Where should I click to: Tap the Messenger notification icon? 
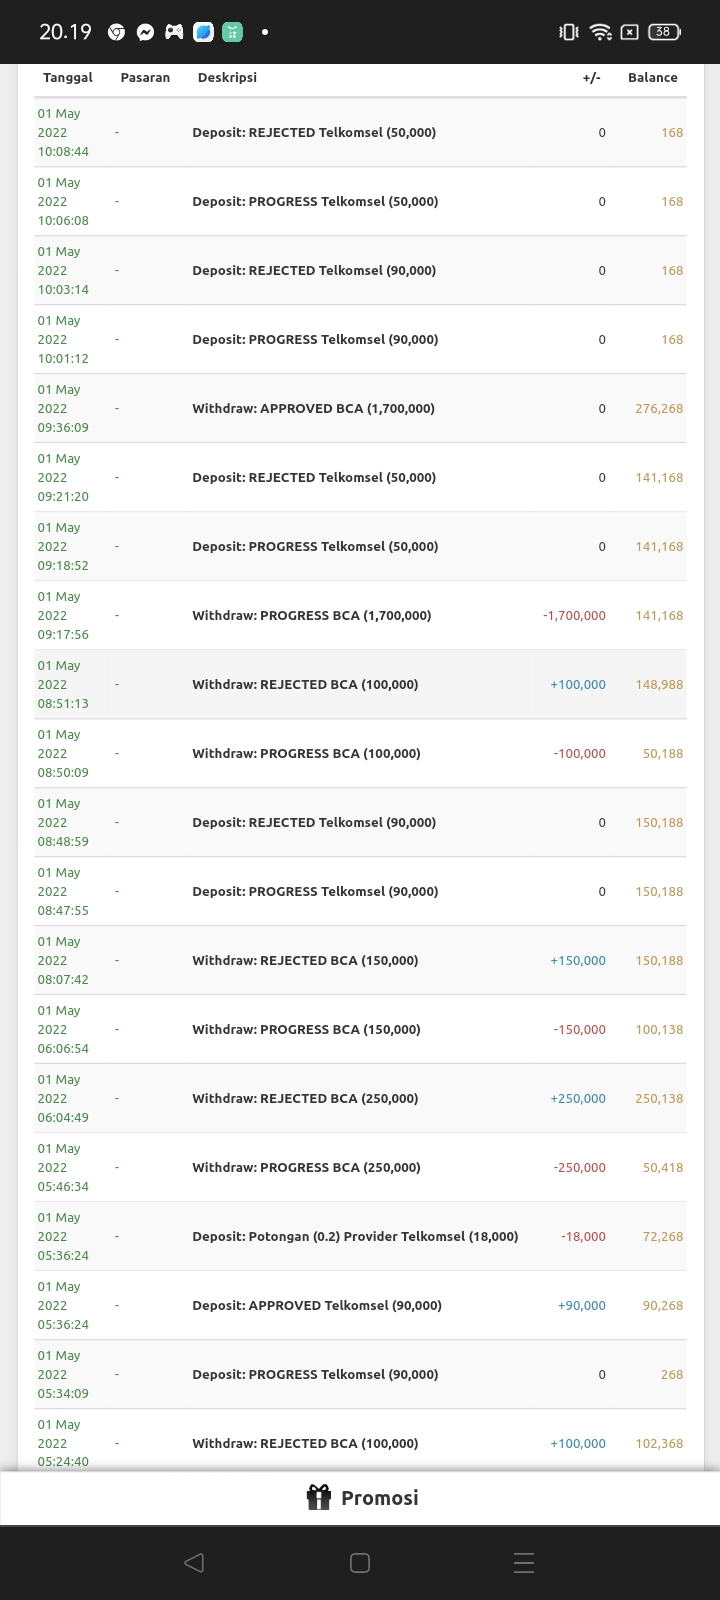(x=145, y=32)
